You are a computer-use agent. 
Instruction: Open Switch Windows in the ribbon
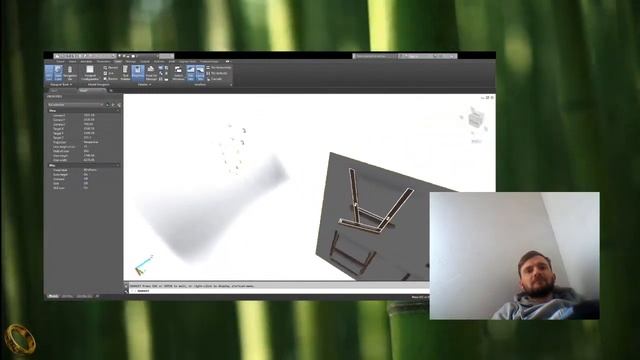click(178, 73)
